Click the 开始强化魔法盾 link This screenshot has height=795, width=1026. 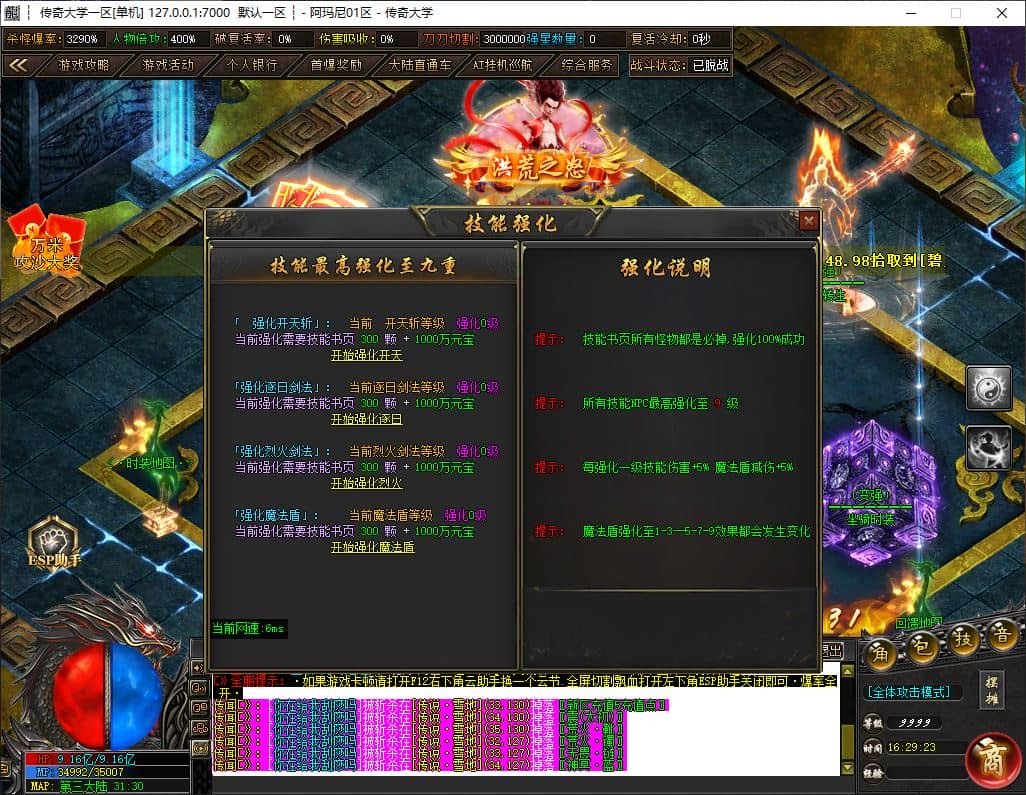click(x=372, y=547)
